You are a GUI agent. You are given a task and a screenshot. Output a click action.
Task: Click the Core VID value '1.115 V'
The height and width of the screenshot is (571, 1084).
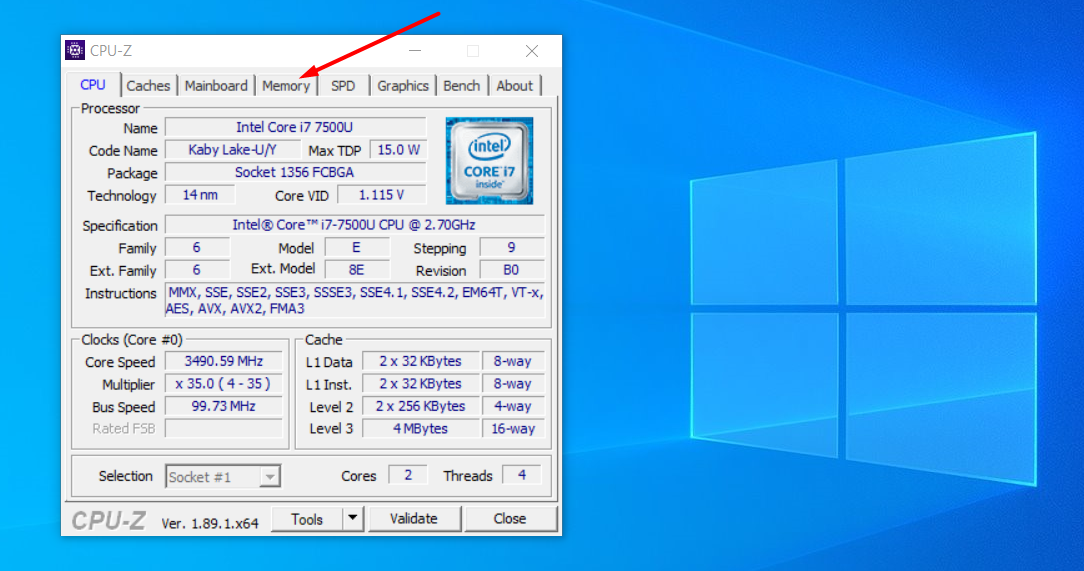coord(382,195)
